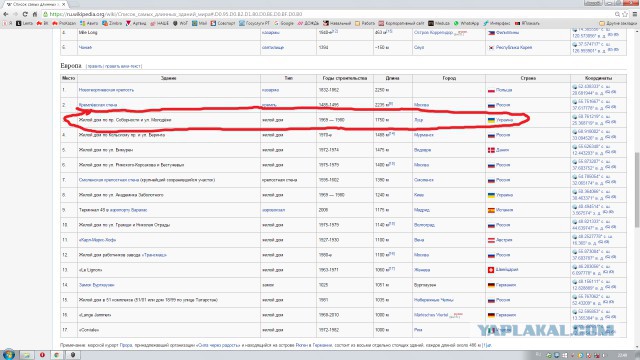
Task: Expand the Работа bookmarks folder
Action: (x=365, y=23)
